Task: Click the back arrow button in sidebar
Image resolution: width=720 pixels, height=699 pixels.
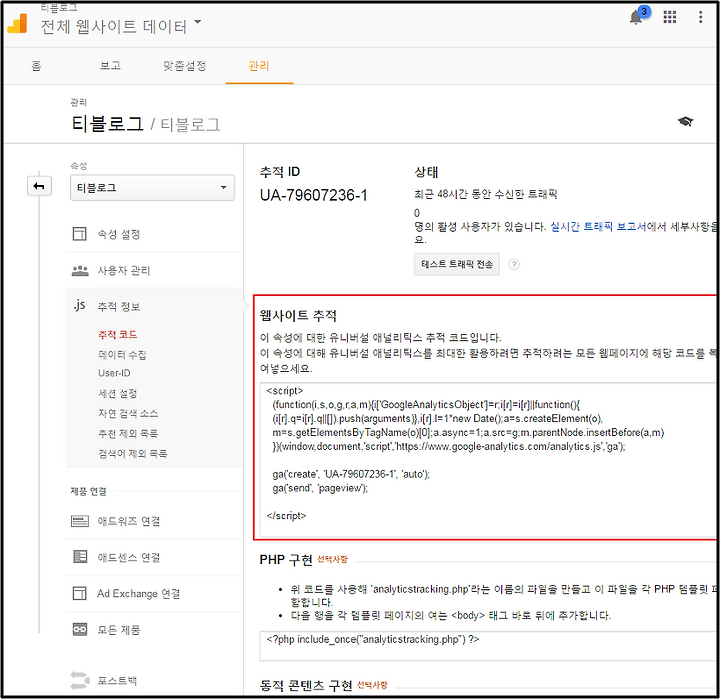Action: point(39,186)
